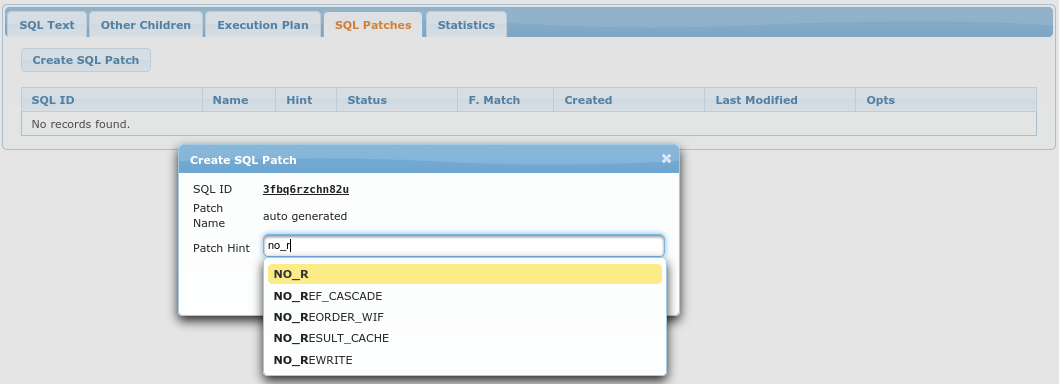Select the NO_R suggestion
The height and width of the screenshot is (384, 1059).
[465, 274]
